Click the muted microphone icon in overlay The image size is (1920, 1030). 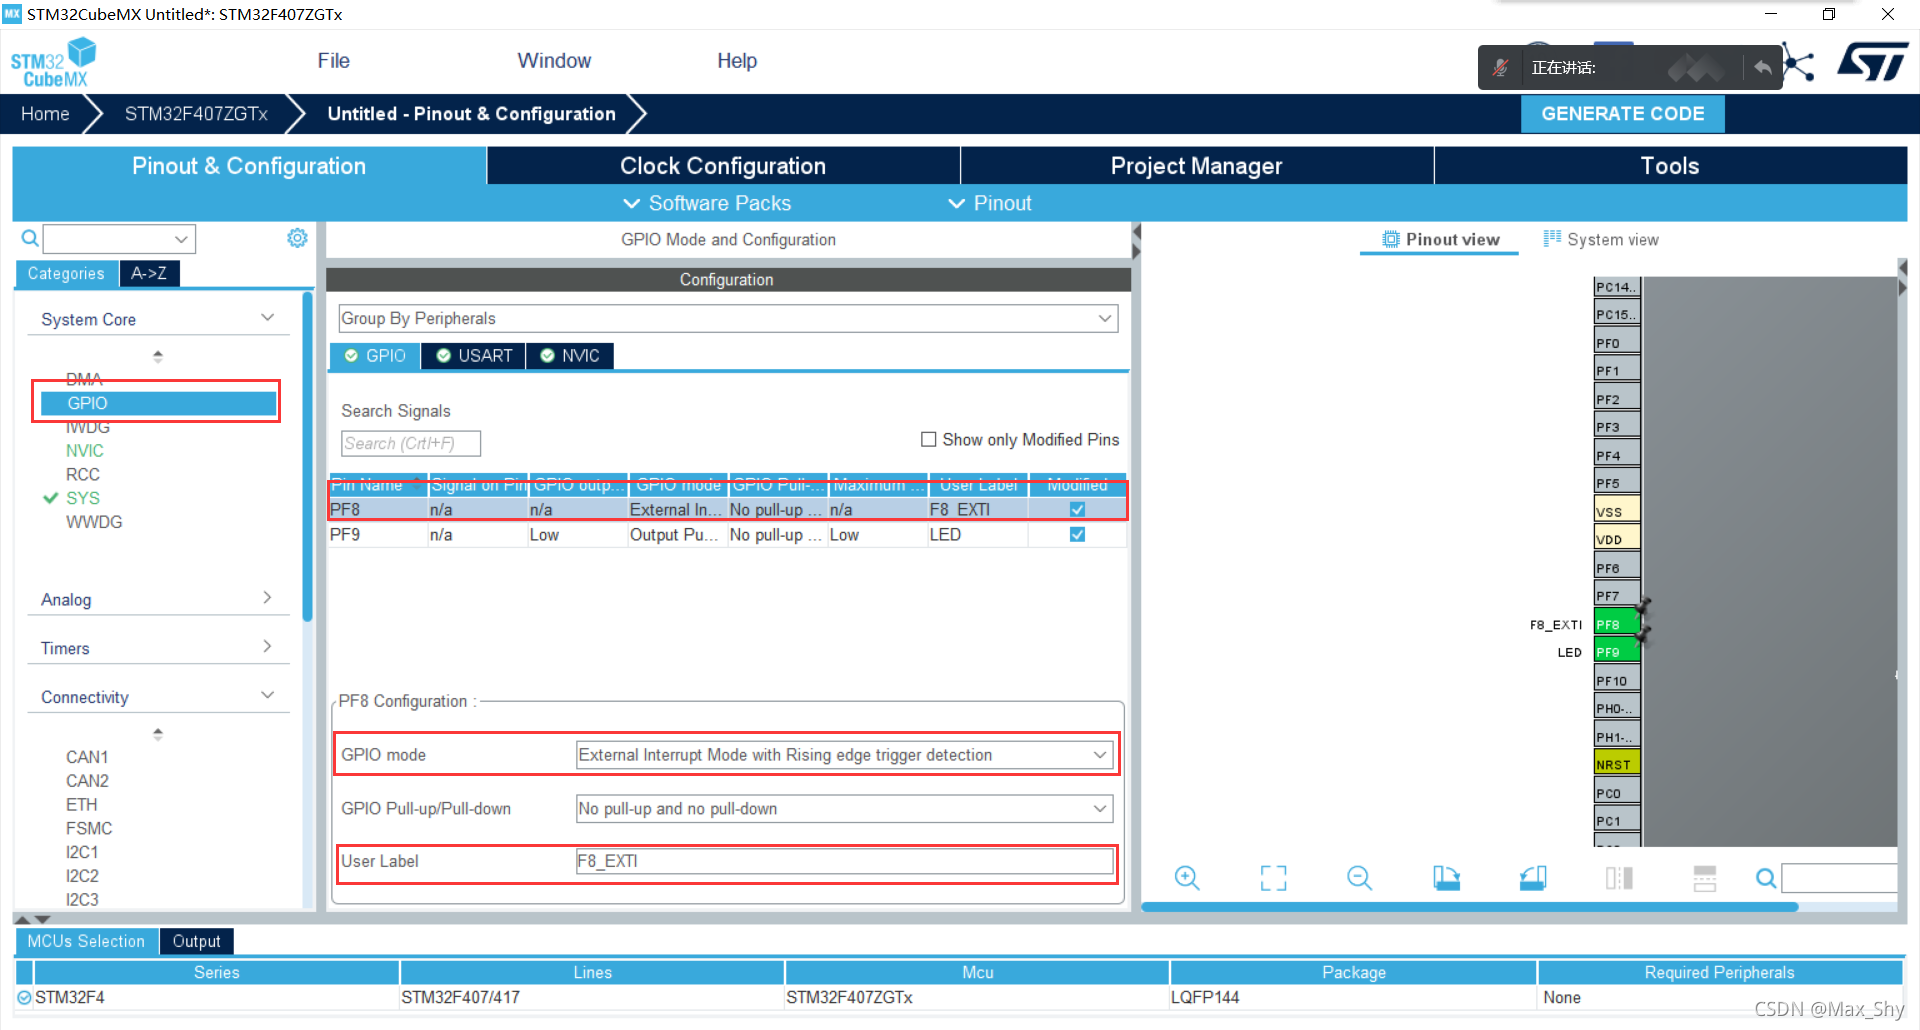click(x=1500, y=68)
